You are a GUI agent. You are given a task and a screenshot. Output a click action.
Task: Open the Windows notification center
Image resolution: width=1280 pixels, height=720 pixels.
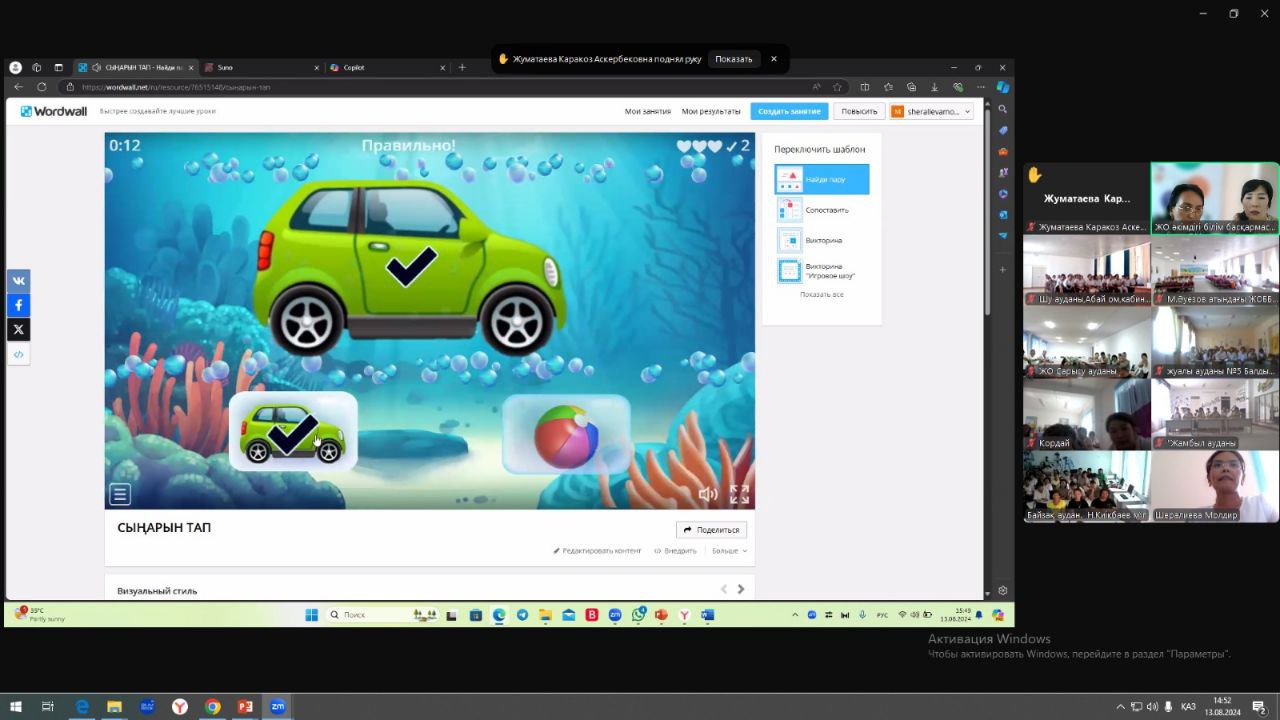pyautogui.click(x=1260, y=706)
